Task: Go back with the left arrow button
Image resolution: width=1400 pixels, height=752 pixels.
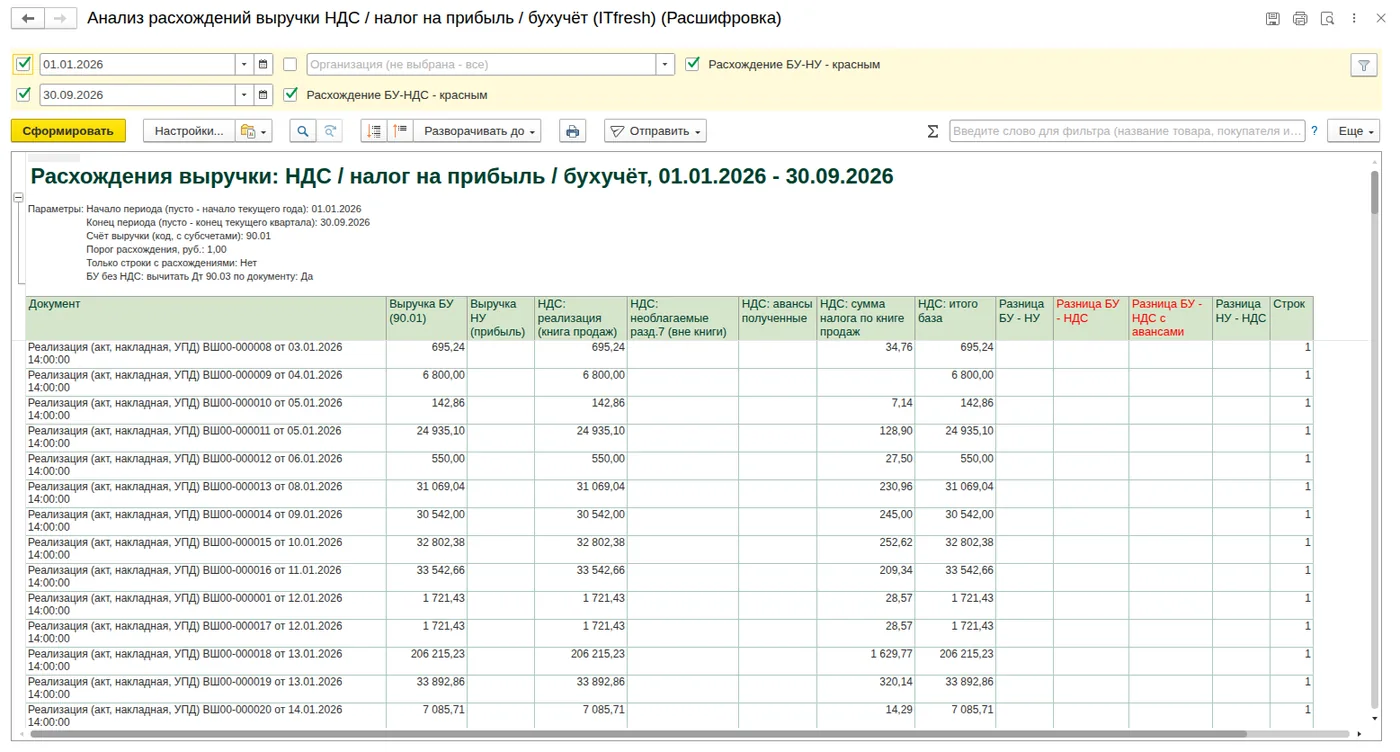Action: (28, 18)
